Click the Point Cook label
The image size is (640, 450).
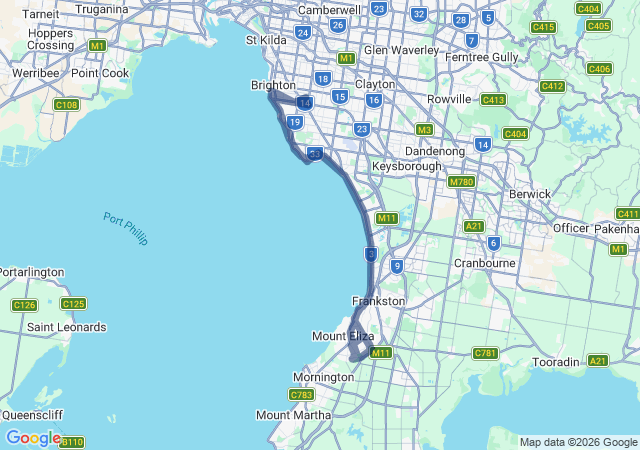coord(100,74)
